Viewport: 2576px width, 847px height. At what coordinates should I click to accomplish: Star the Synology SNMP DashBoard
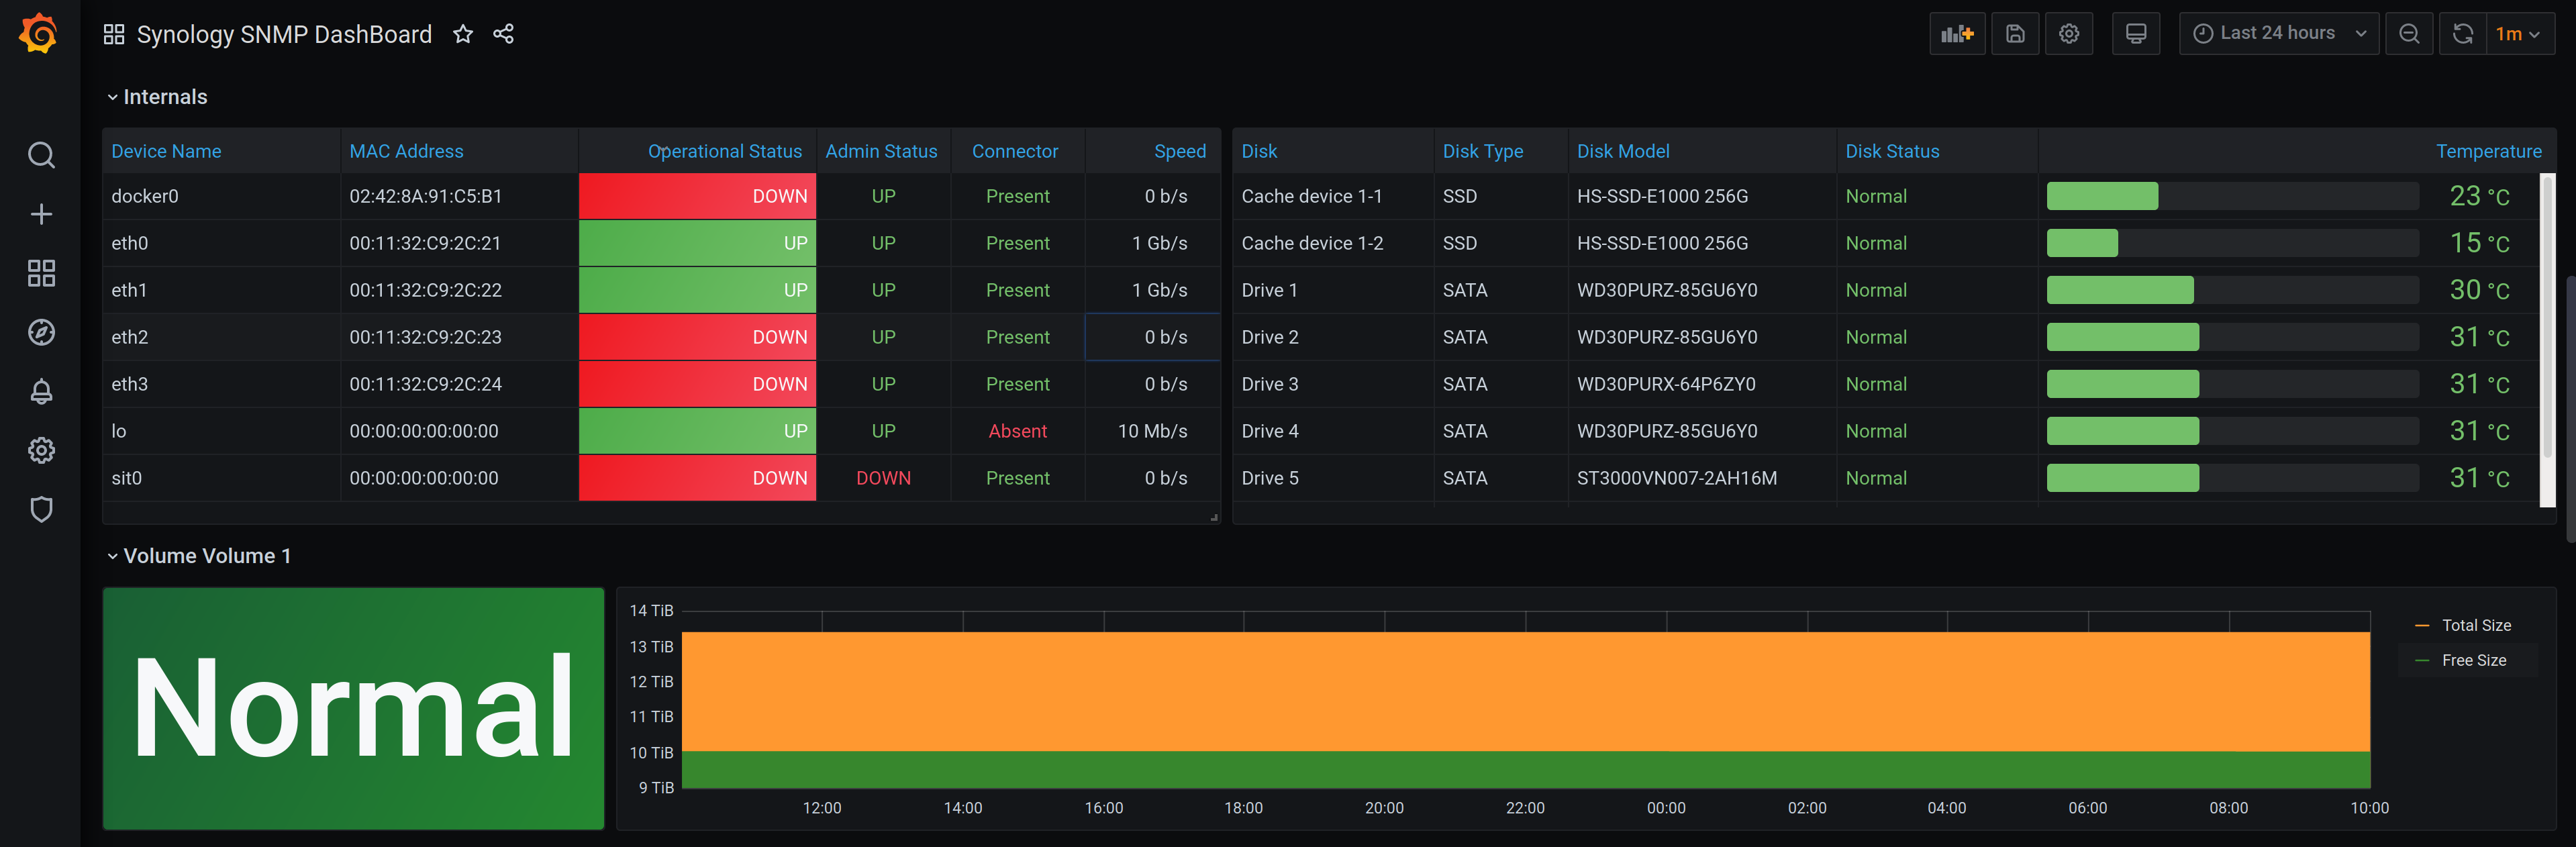click(462, 34)
